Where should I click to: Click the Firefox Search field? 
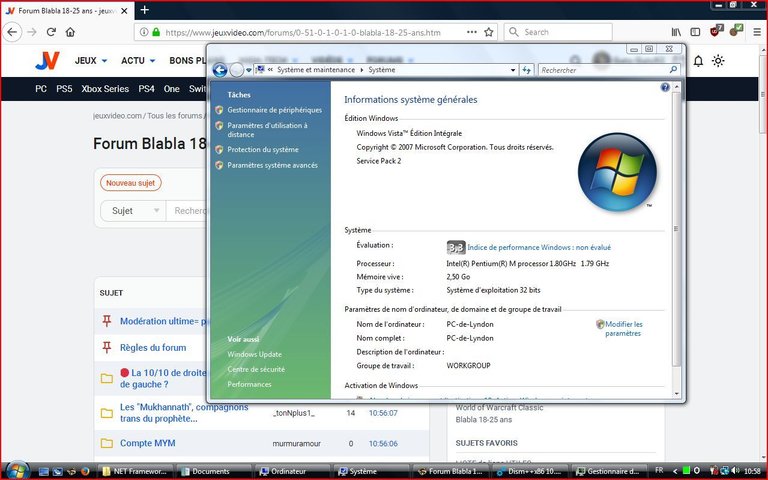point(558,32)
